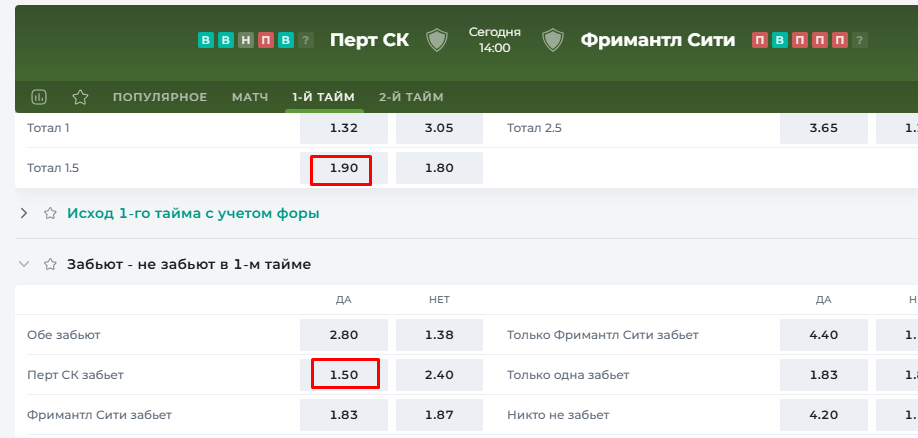This screenshot has height=438, width=918.
Task: Star the Исход 1-го тайма market
Action: pos(50,214)
